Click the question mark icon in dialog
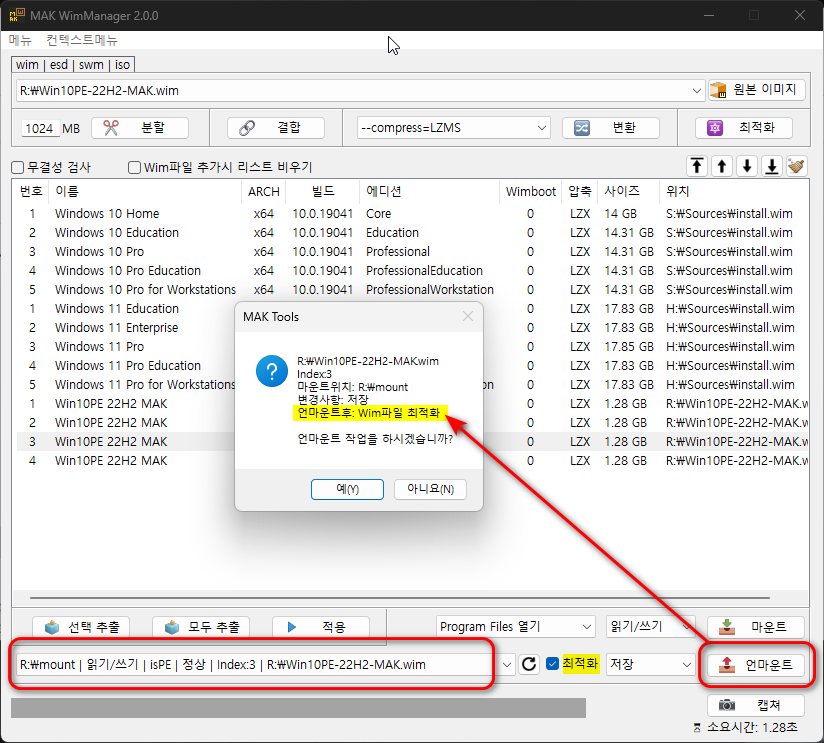 (272, 371)
